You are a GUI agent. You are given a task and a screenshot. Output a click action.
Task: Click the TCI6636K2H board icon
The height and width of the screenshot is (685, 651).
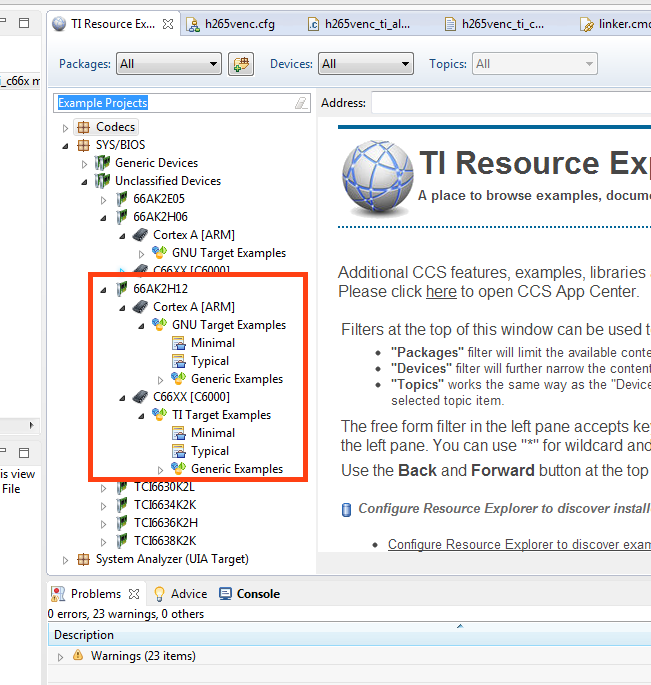pos(121,523)
